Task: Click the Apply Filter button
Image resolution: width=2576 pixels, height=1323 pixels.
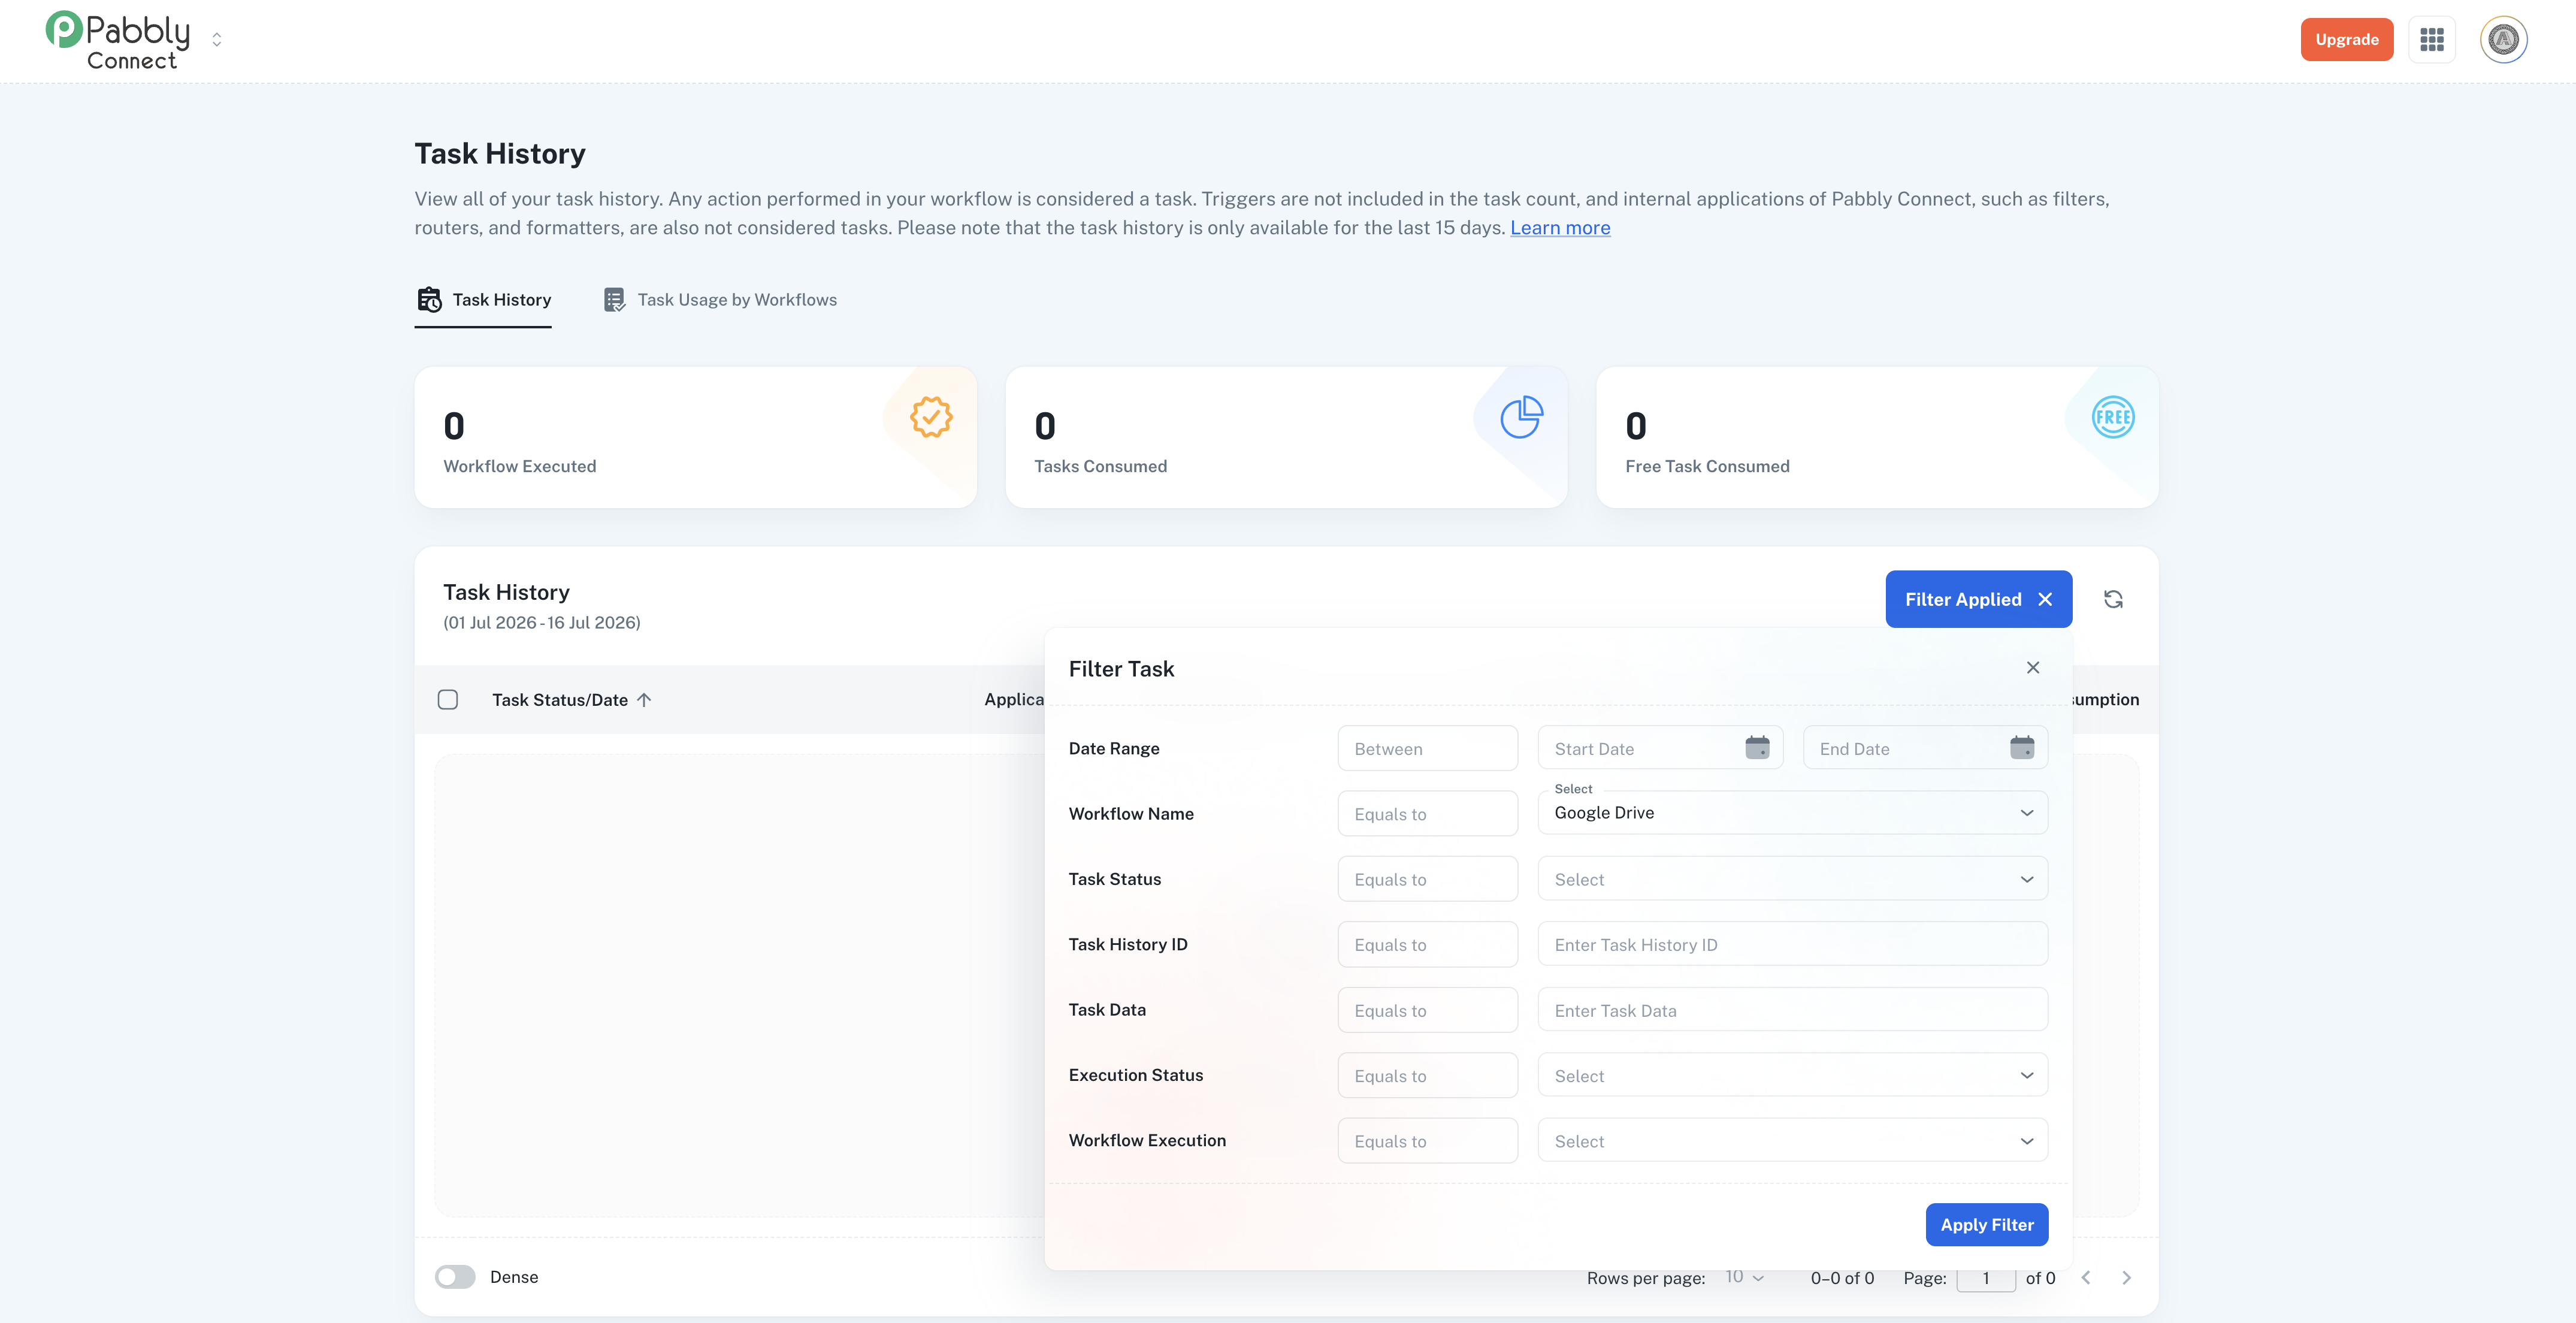Action: [x=1986, y=1224]
